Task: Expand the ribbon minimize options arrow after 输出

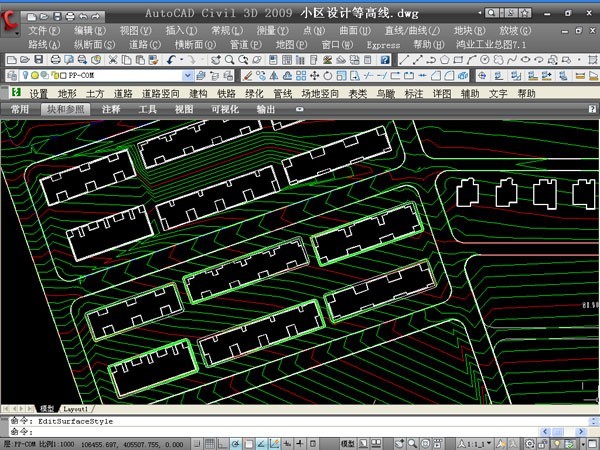Action: click(x=299, y=109)
